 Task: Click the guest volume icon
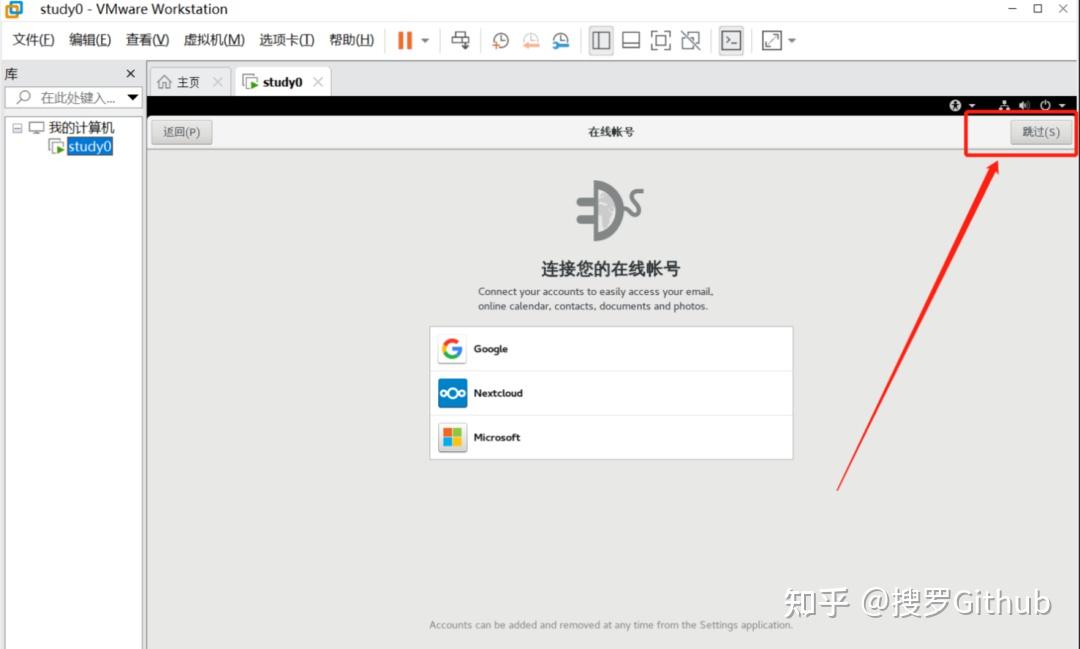pyautogui.click(x=1024, y=105)
